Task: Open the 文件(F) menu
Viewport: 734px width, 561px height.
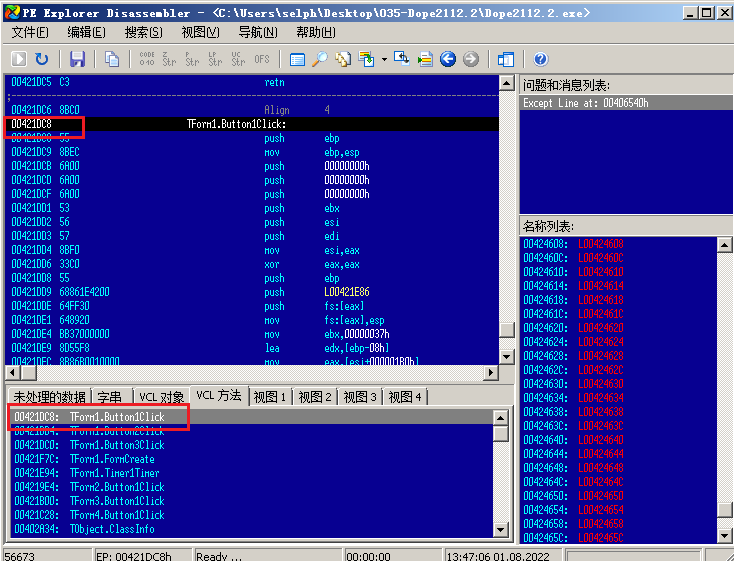Action: [x=30, y=32]
